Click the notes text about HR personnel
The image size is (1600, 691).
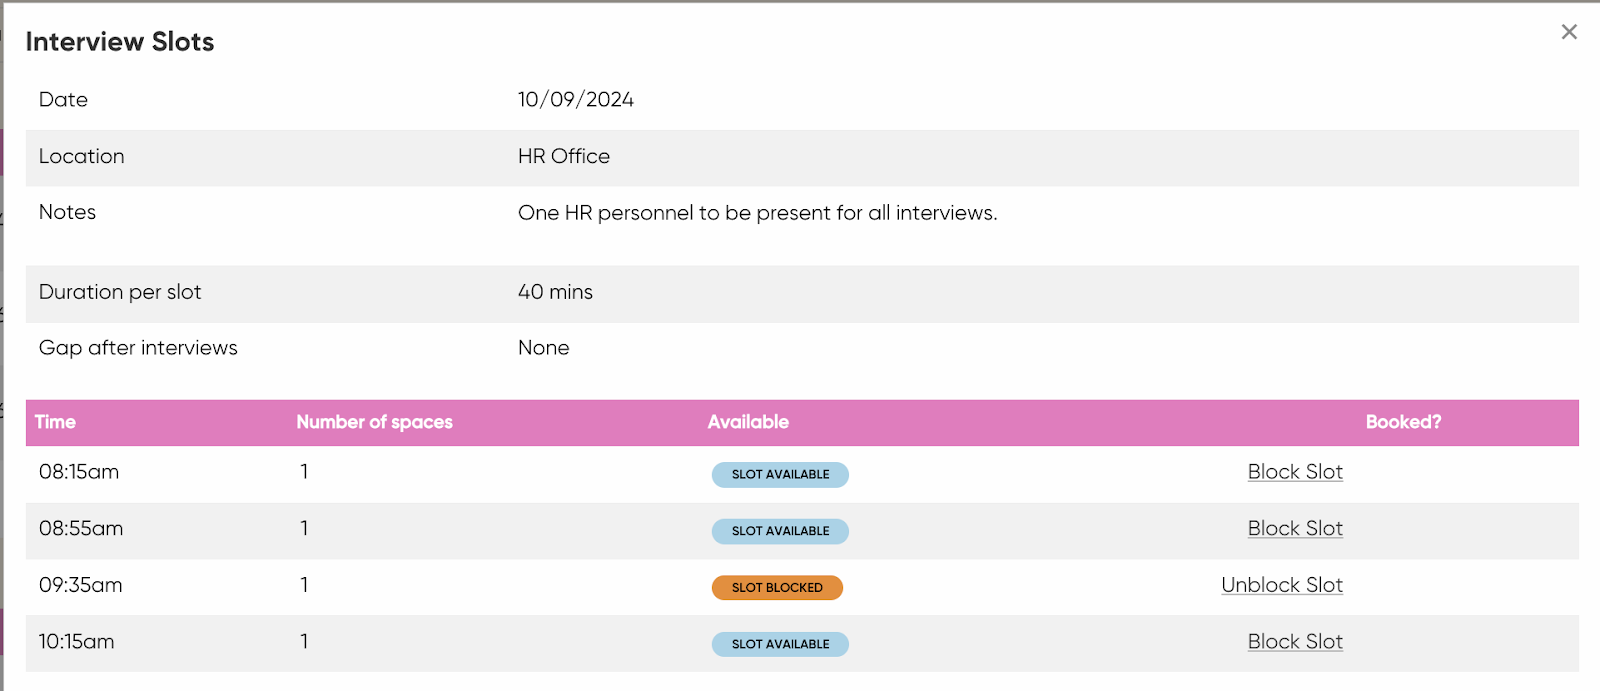[757, 213]
